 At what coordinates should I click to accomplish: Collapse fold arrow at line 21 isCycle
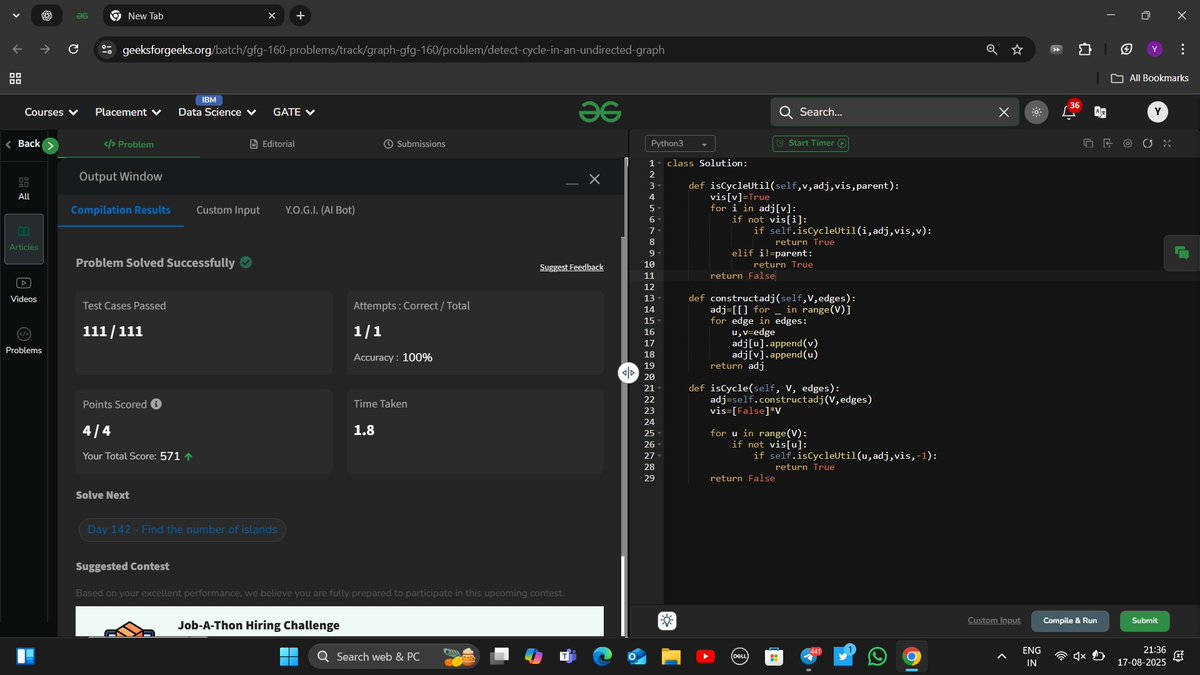[660, 388]
